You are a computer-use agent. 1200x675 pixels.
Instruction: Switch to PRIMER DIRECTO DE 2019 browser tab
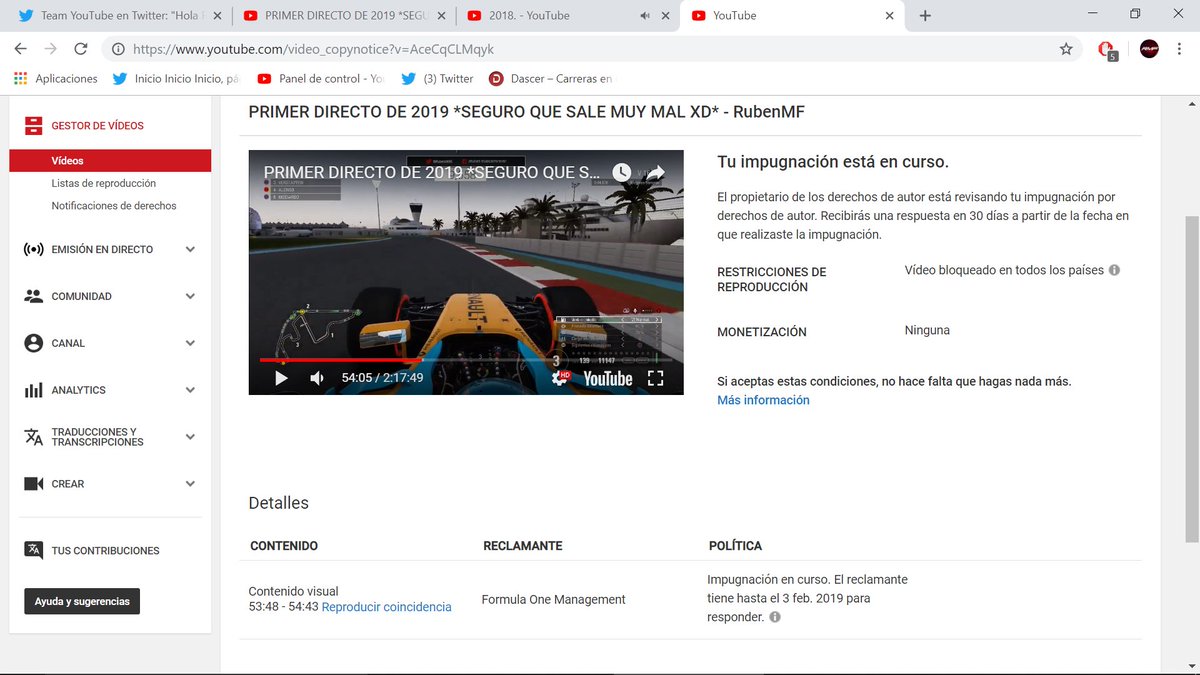343,15
